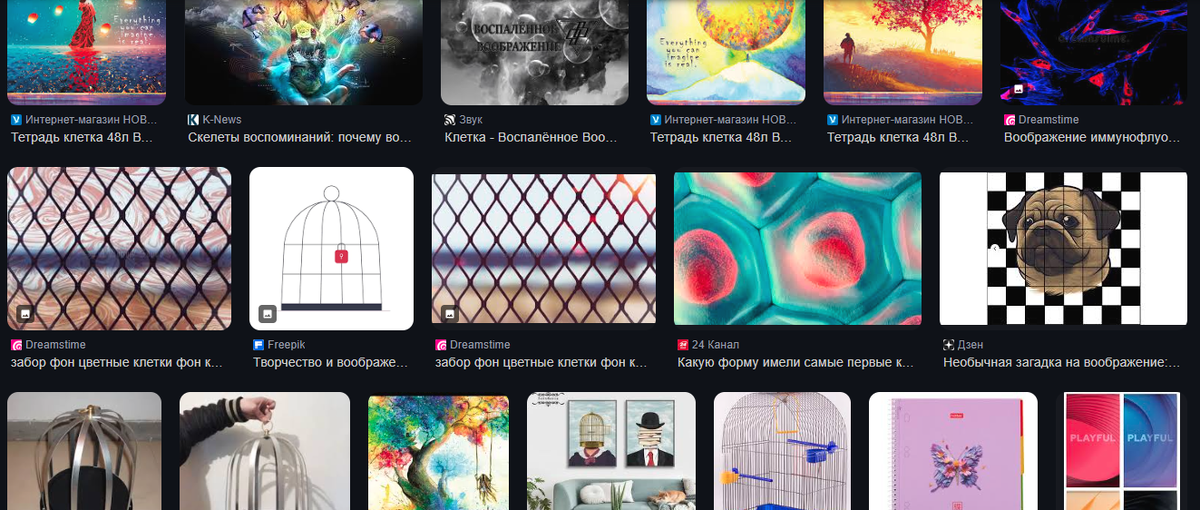Click the Дзен source favicon

coord(948,344)
